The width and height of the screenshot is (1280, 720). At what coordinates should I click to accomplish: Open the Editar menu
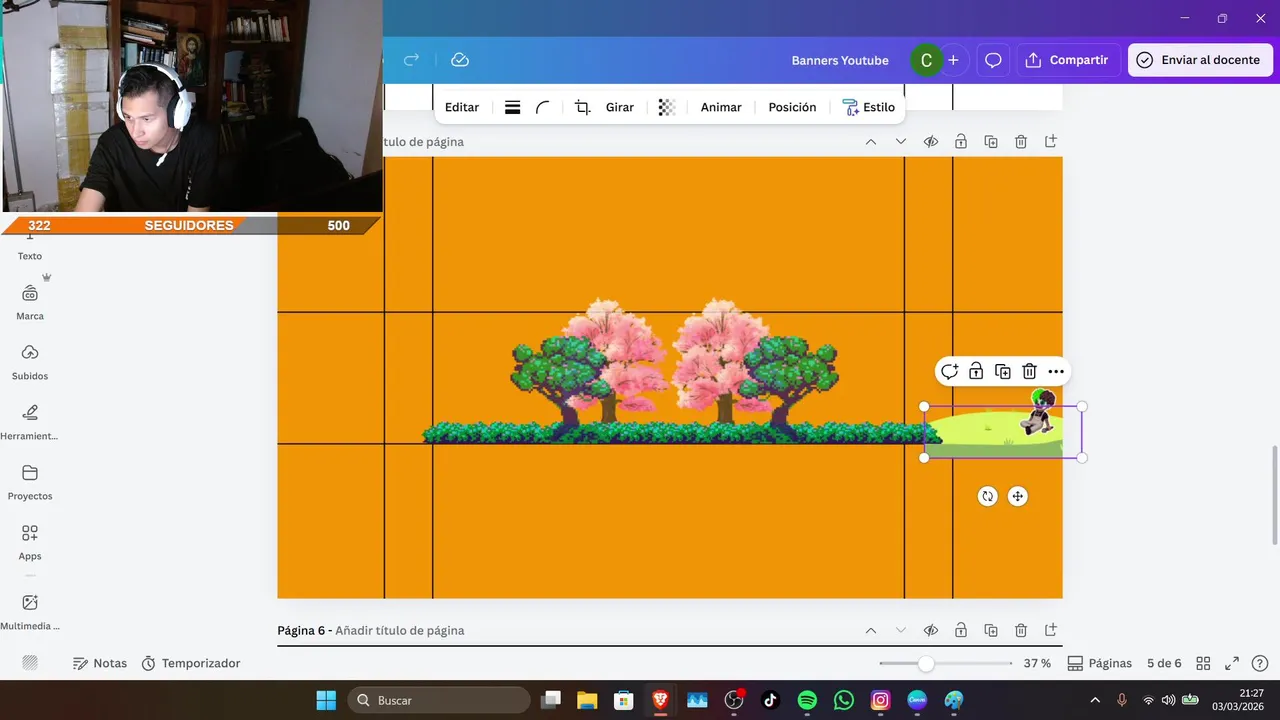[462, 107]
